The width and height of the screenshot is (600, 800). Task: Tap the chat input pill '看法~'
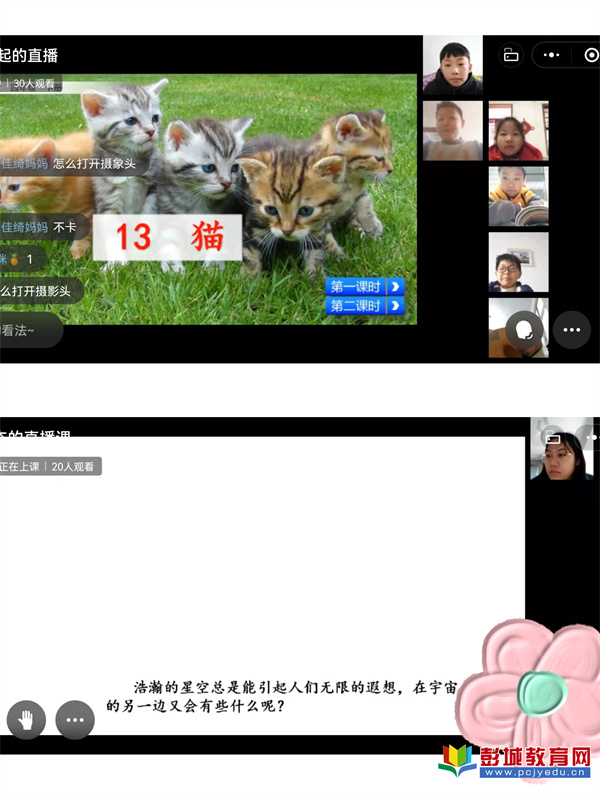[31, 331]
